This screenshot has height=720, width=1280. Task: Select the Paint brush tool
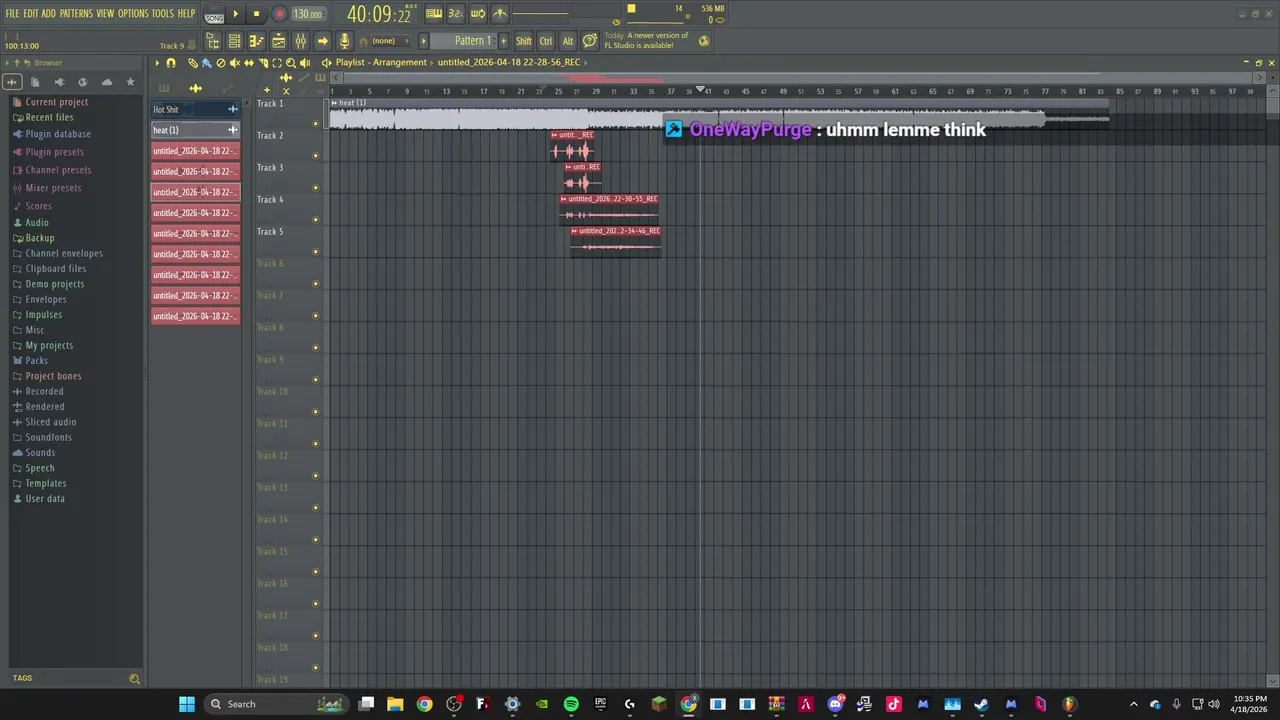pyautogui.click(x=207, y=63)
